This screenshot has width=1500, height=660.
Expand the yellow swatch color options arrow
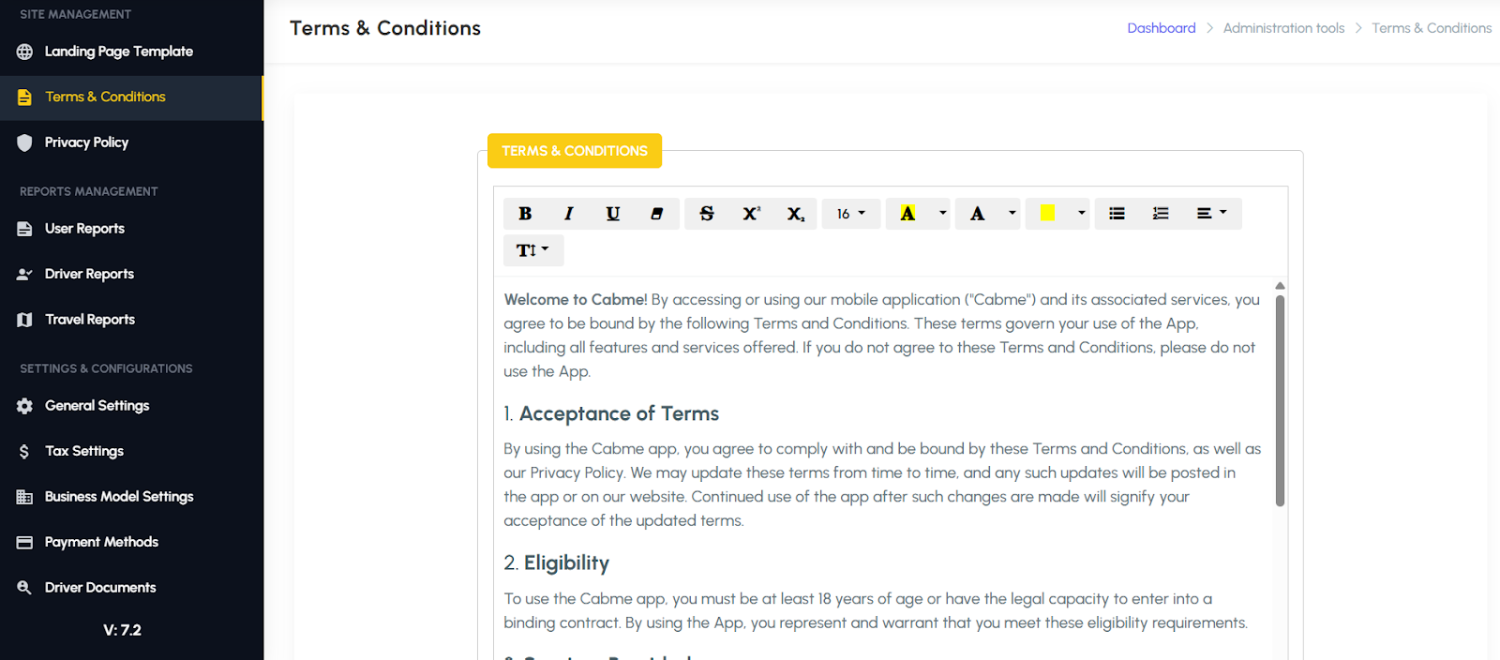pos(1081,213)
